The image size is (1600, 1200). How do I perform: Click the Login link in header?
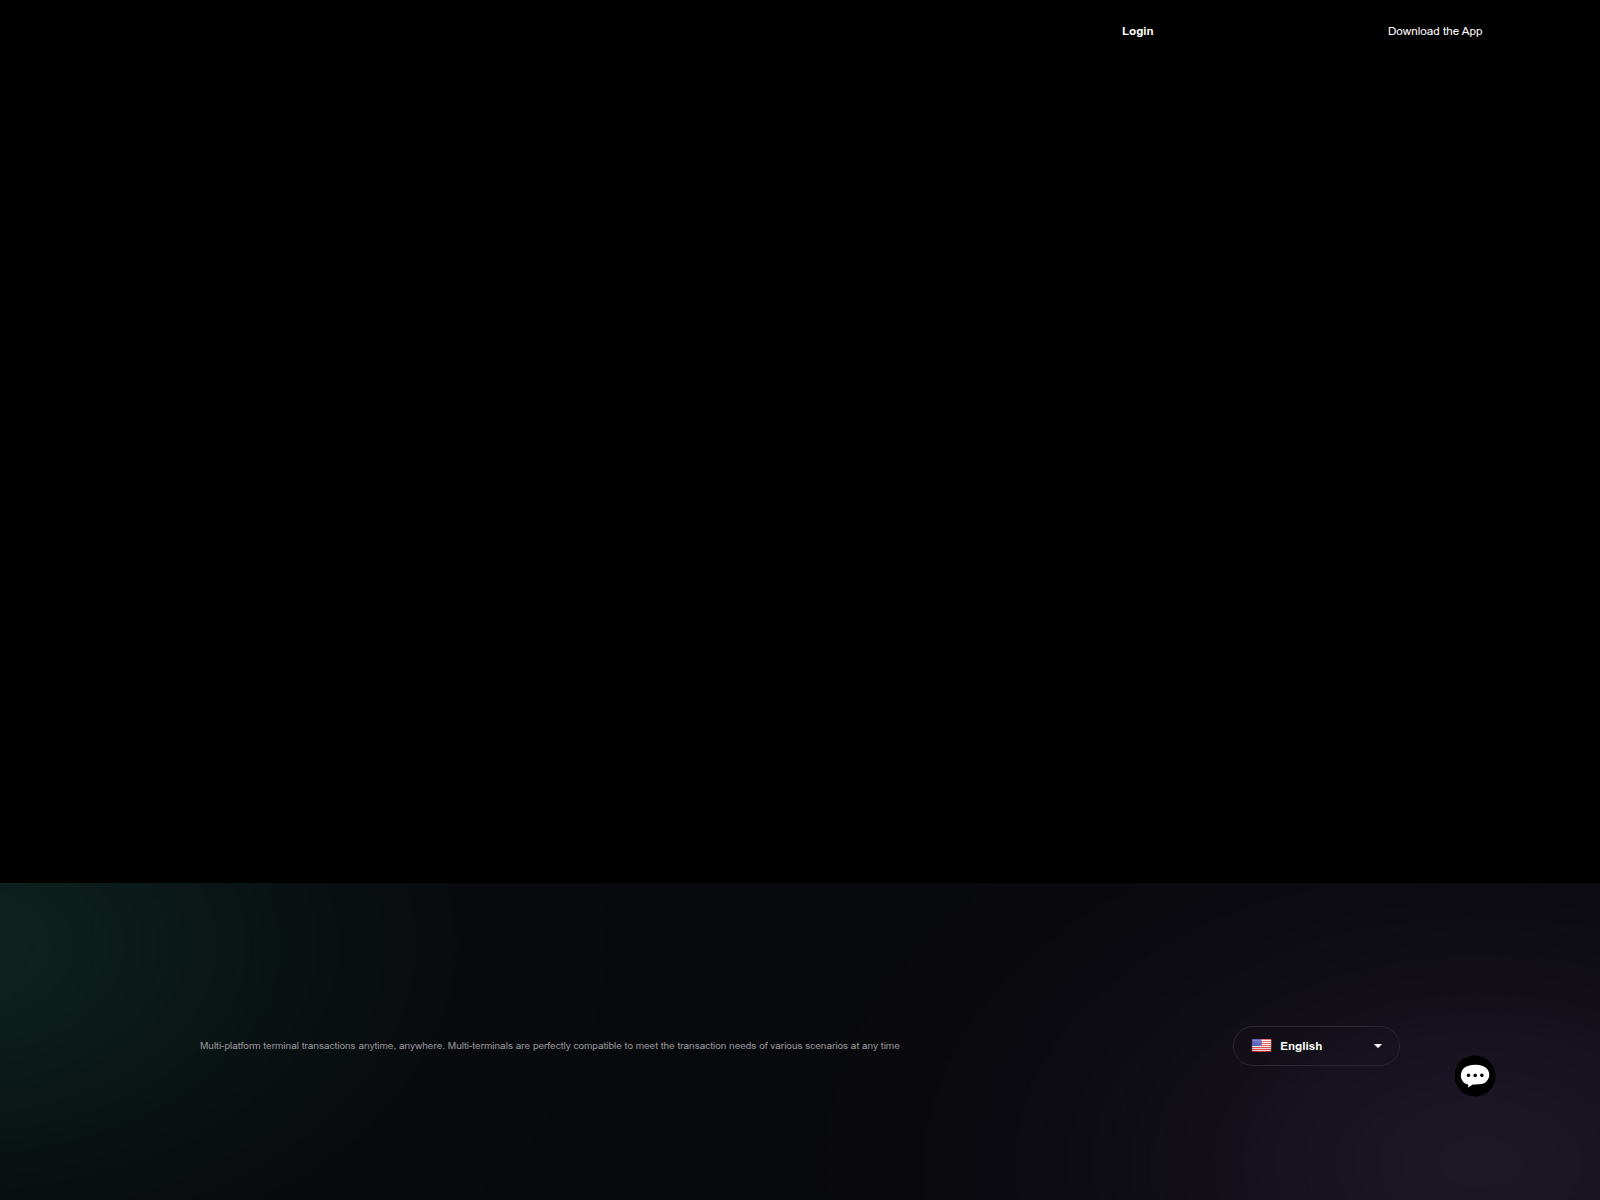(1137, 31)
